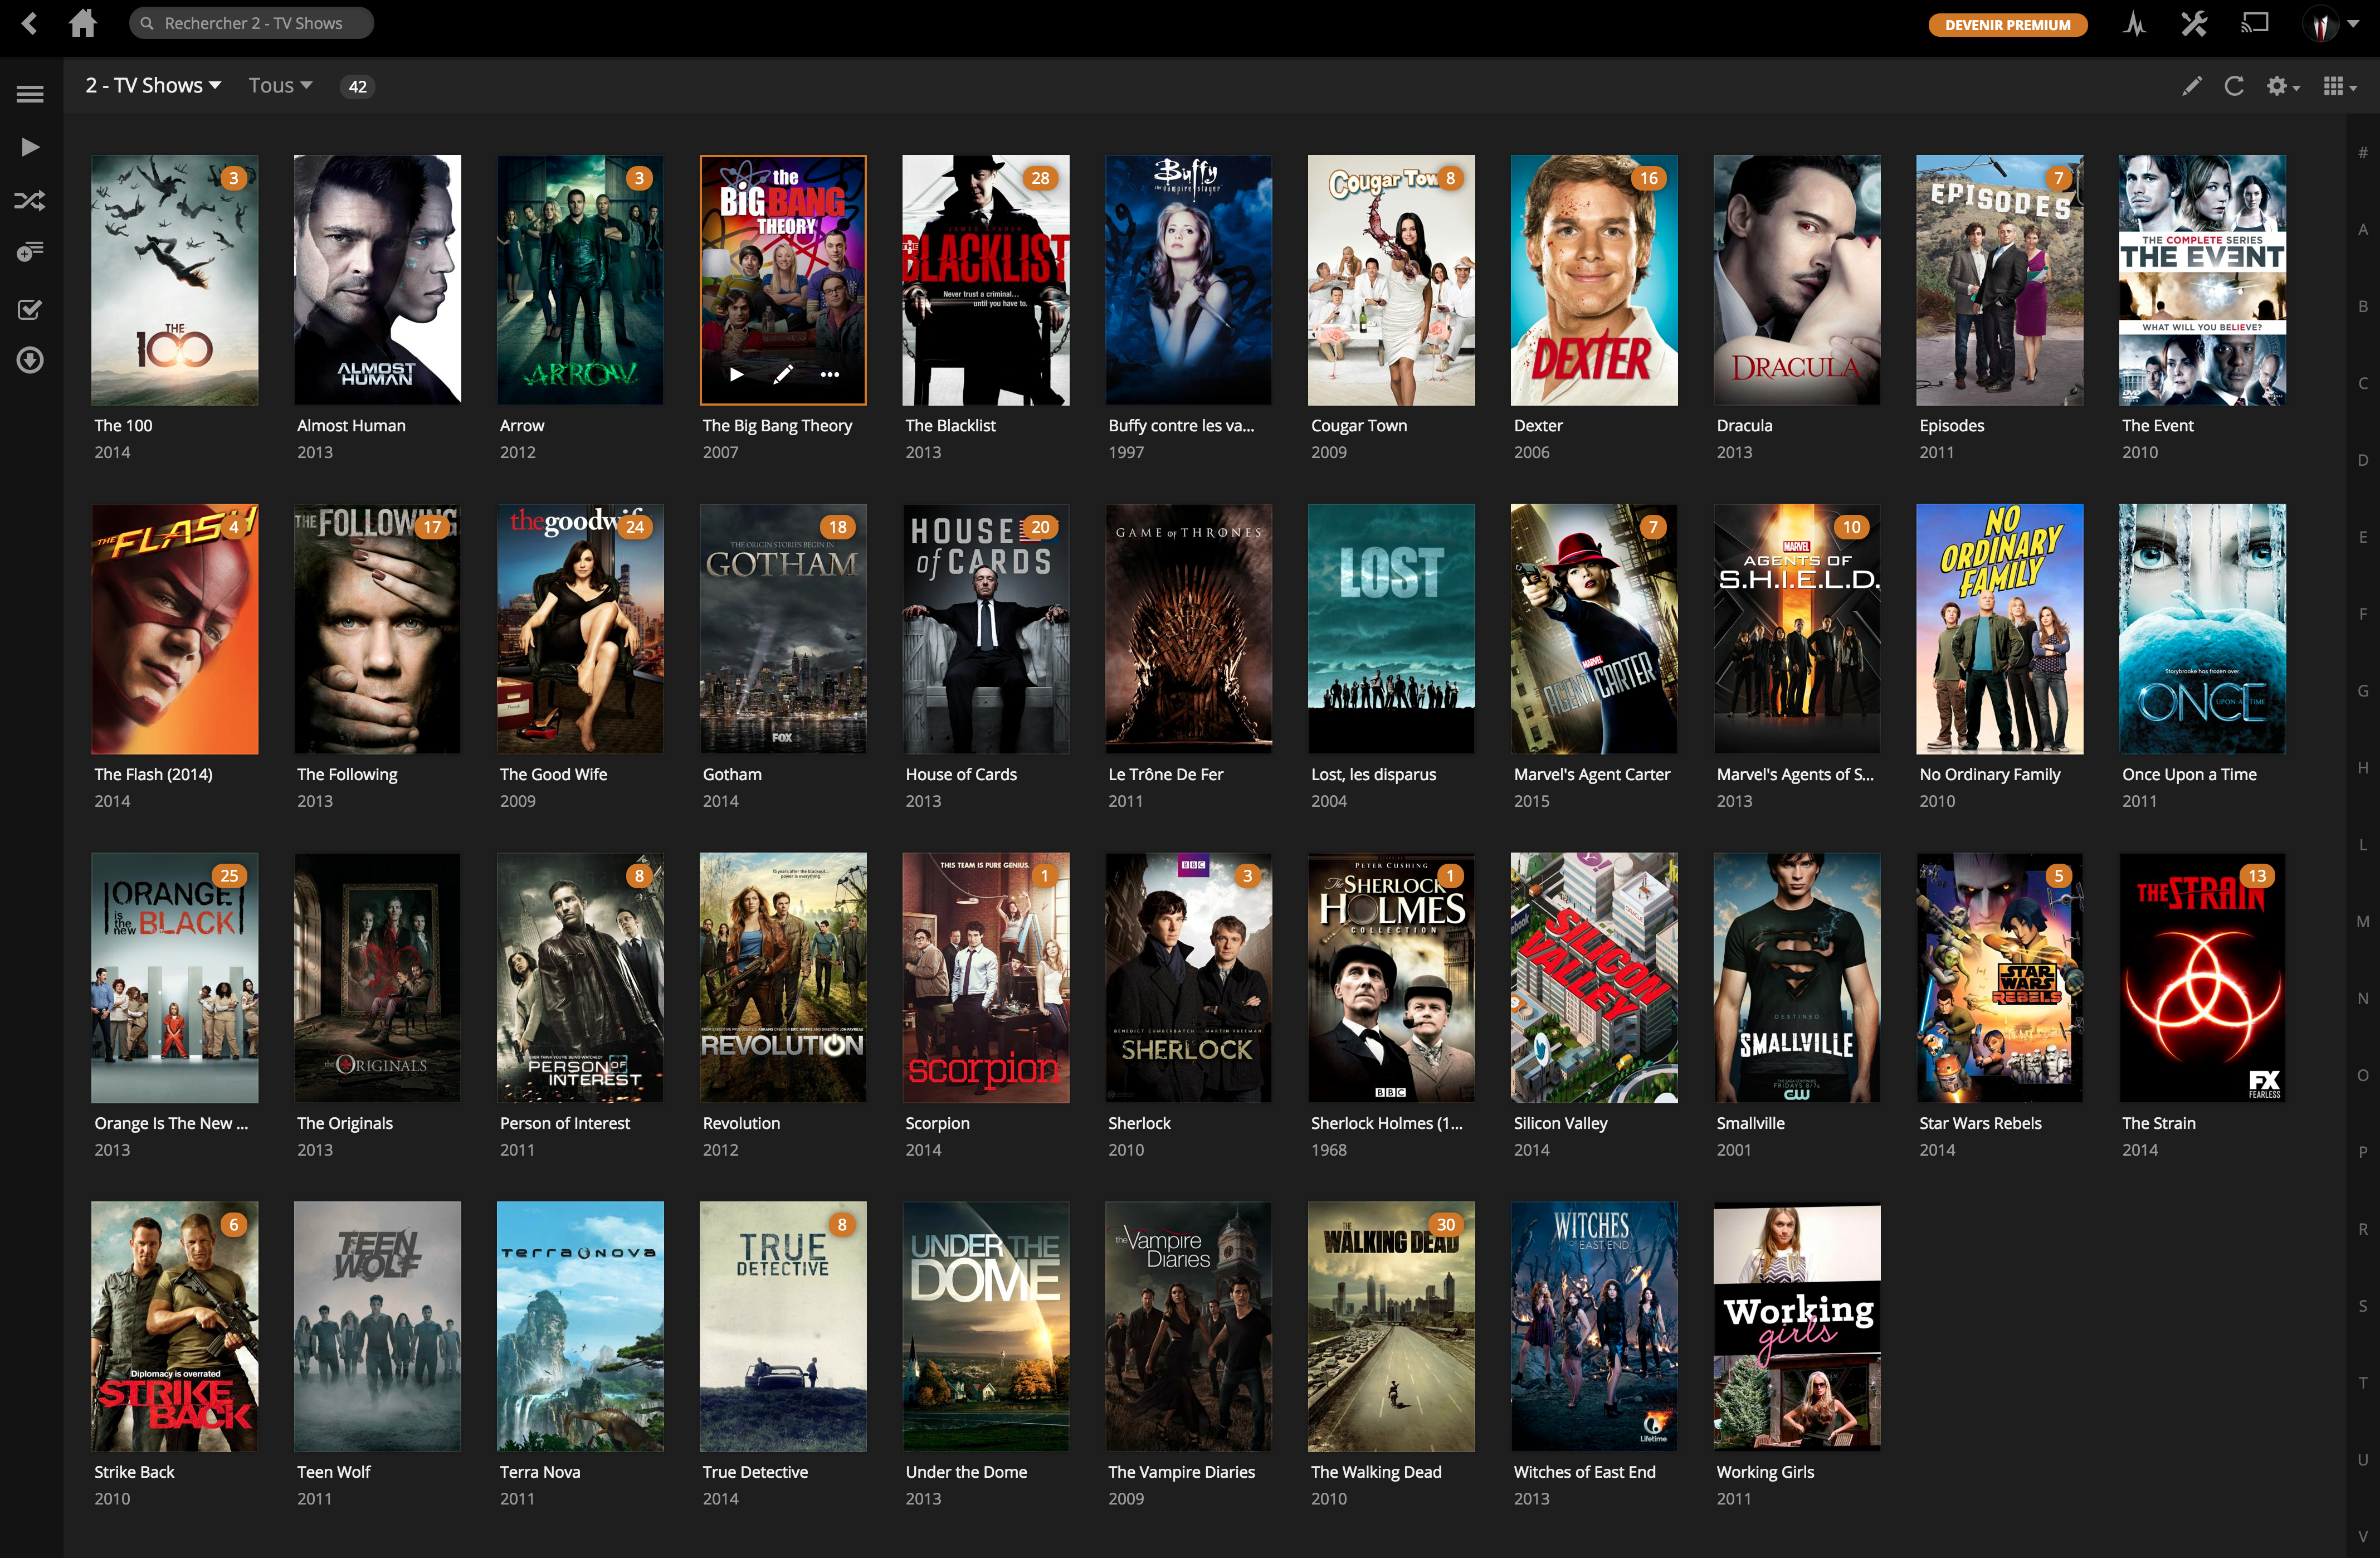The image size is (2380, 1558).
Task: Open the settings tools wrench icon
Action: (x=2193, y=24)
